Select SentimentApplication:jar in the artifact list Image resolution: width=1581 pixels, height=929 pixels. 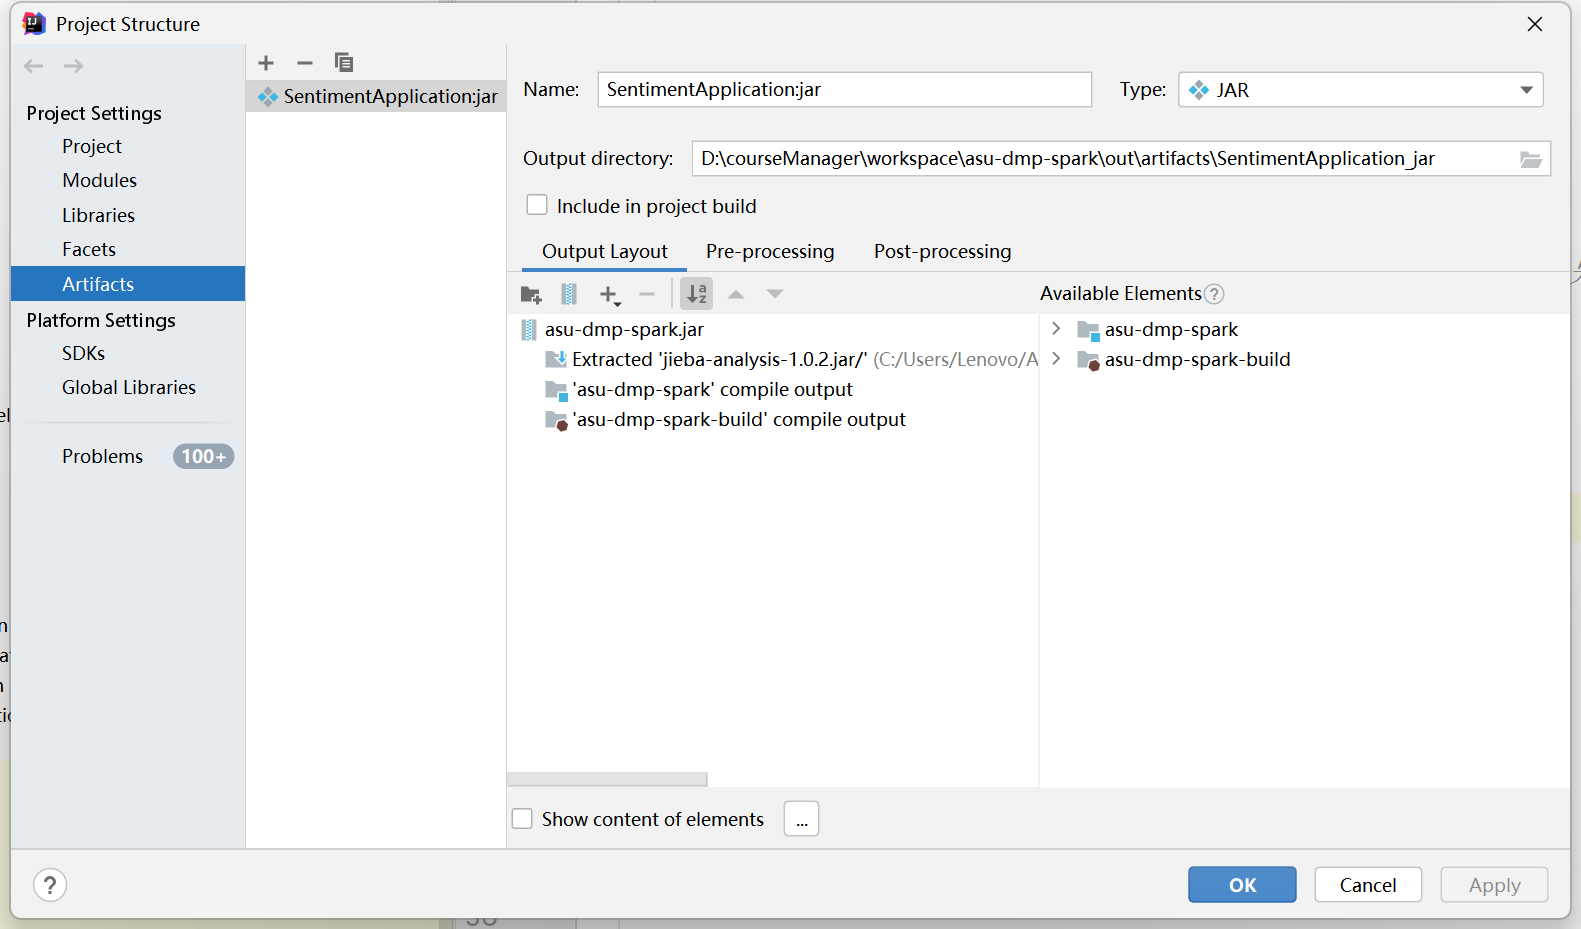(376, 96)
